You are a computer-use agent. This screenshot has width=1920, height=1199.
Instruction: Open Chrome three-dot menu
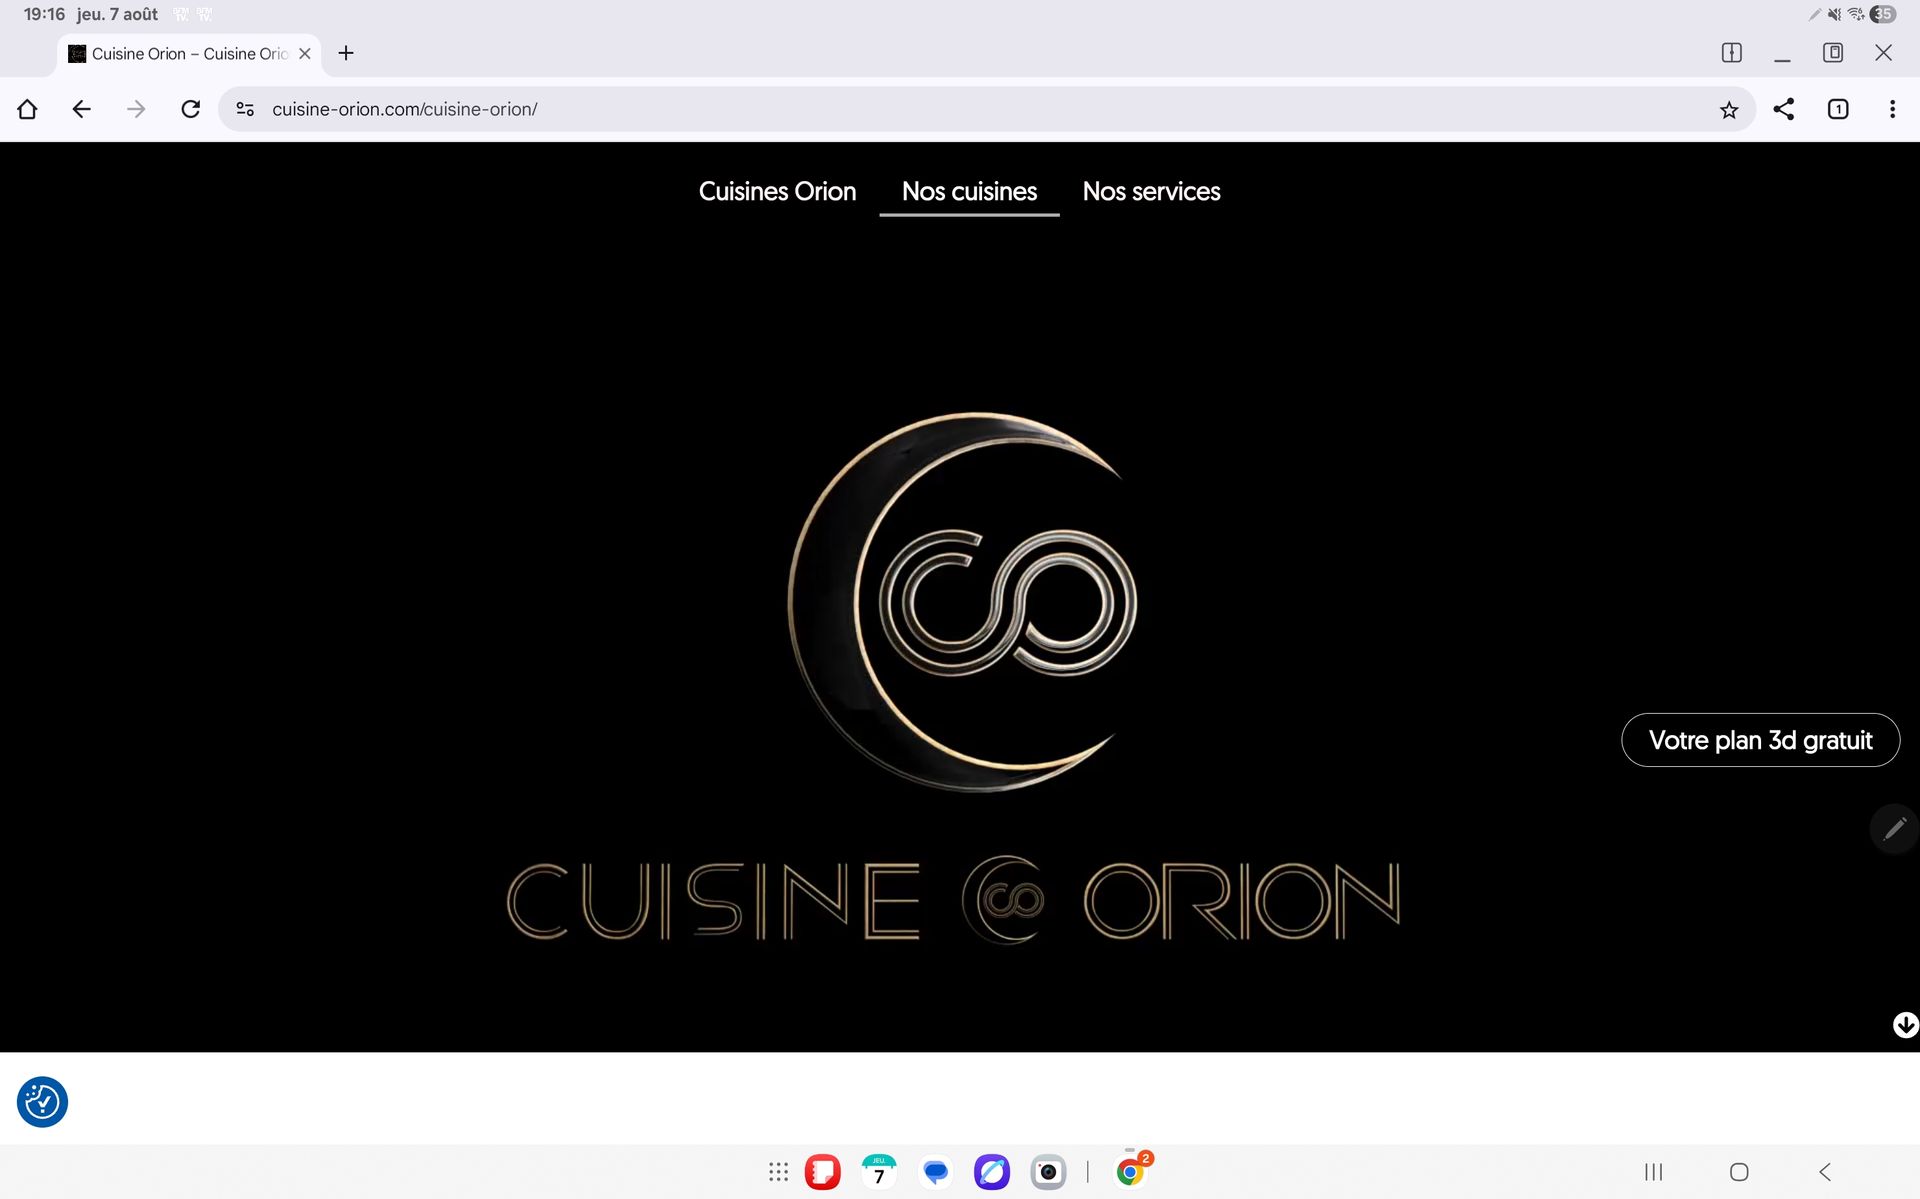(x=1892, y=109)
